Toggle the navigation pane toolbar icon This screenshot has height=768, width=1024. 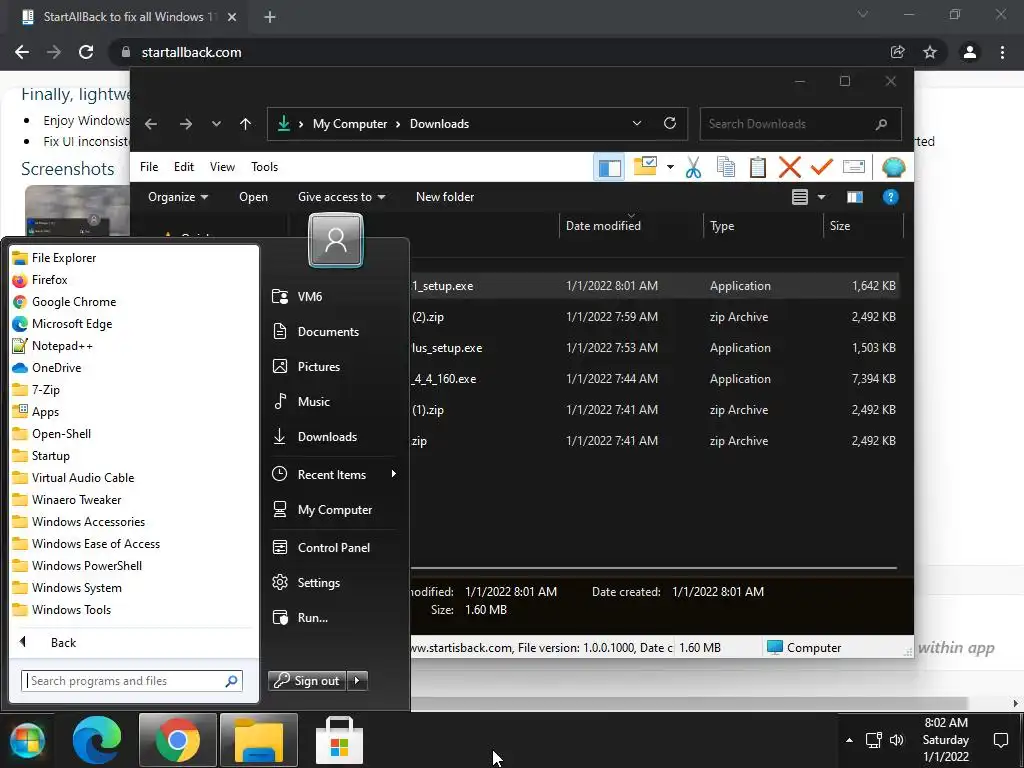609,167
